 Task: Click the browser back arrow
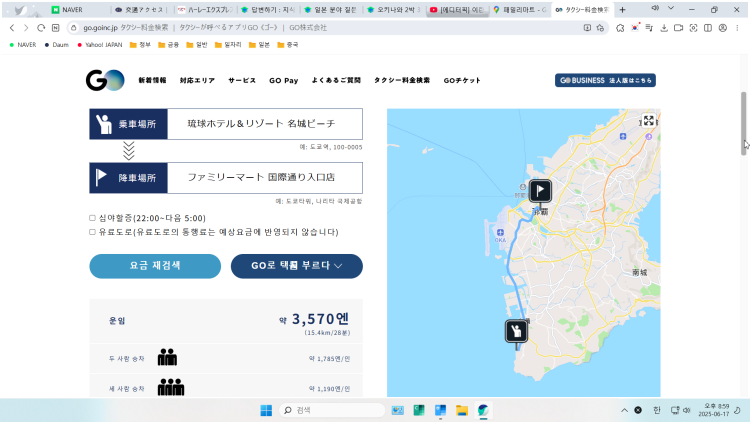[x=12, y=28]
